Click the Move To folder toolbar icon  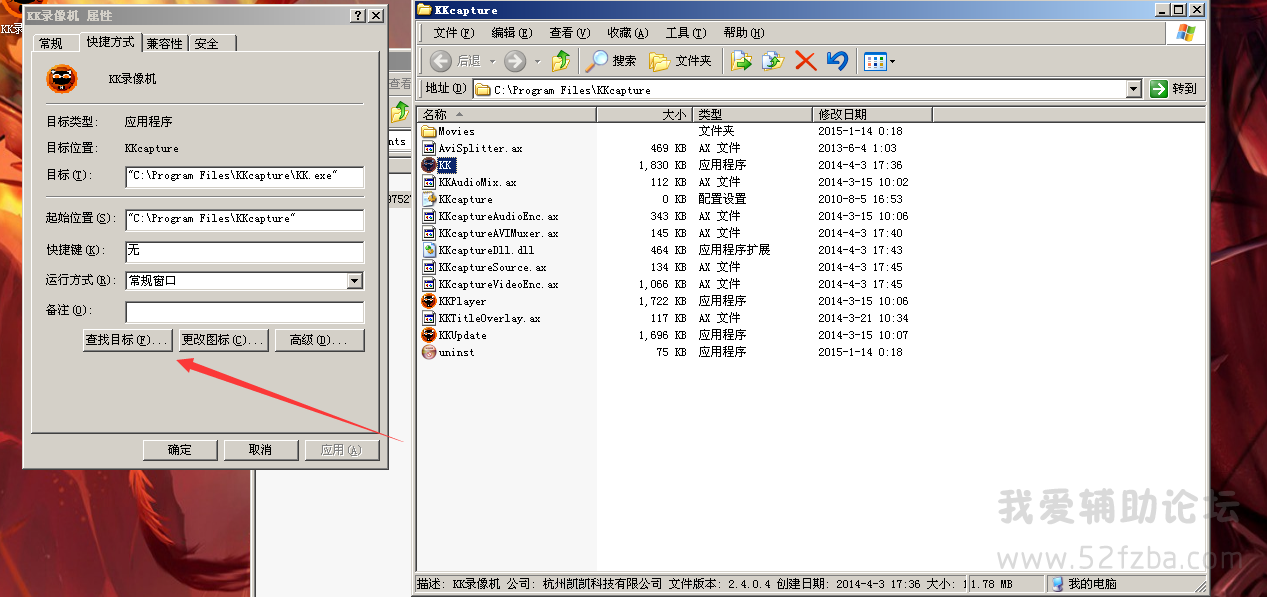(741, 61)
